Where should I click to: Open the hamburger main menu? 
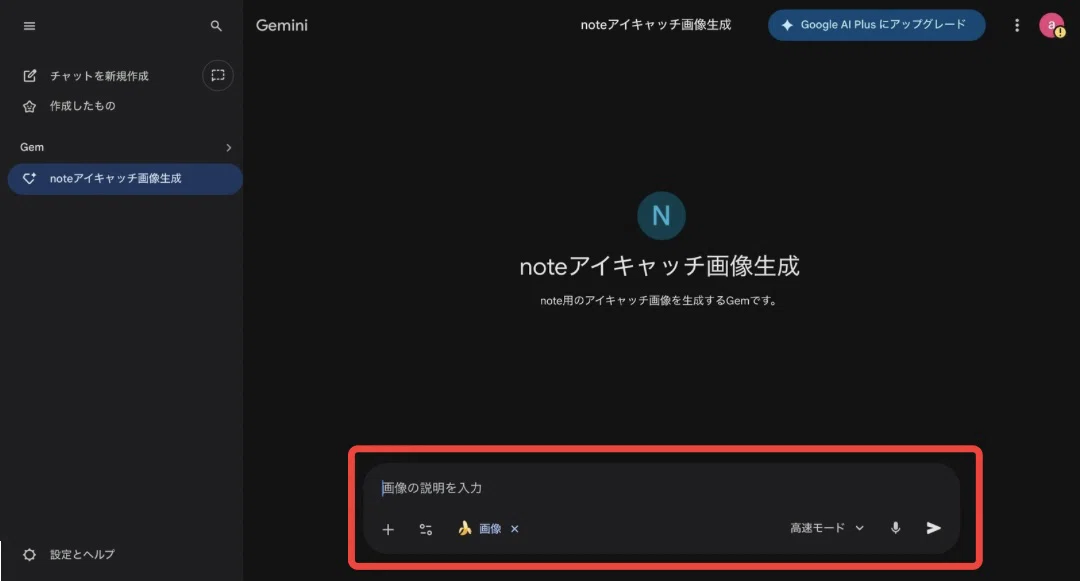[x=29, y=26]
